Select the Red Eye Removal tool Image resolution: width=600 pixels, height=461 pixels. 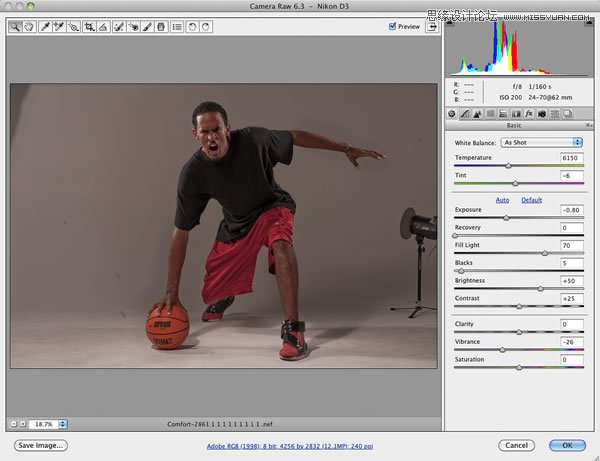coord(133,27)
